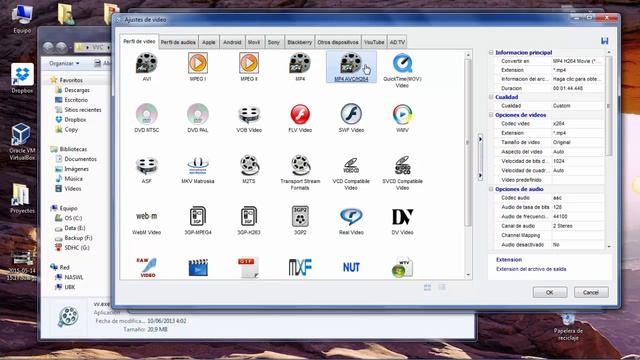Image resolution: width=640 pixels, height=360 pixels.
Task: Choose the 3GP-H263 format icon
Action: [249, 216]
